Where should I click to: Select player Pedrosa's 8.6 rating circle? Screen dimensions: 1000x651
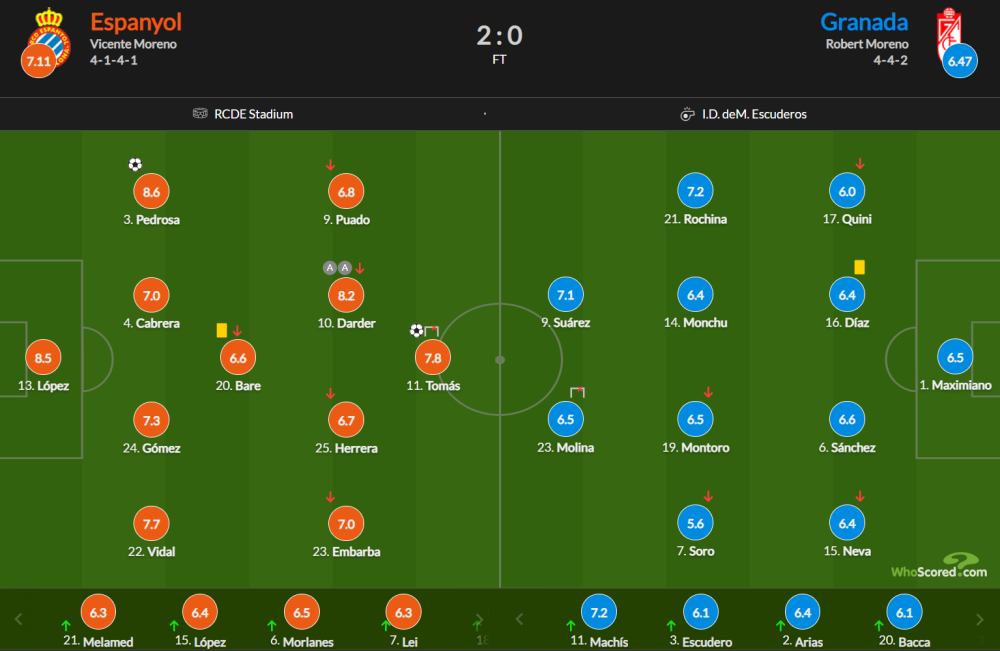coord(151,191)
